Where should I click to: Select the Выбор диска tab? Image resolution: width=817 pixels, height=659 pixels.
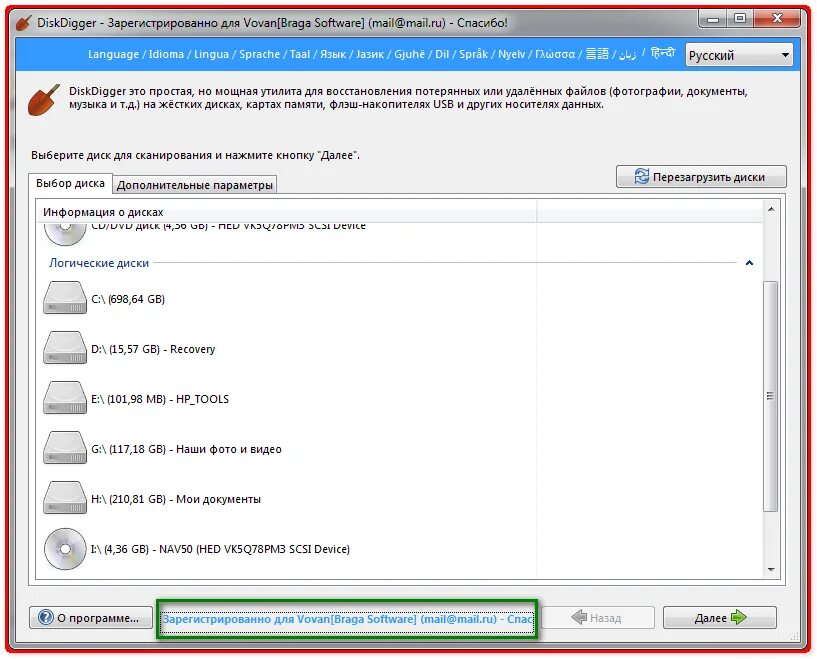[x=70, y=183]
